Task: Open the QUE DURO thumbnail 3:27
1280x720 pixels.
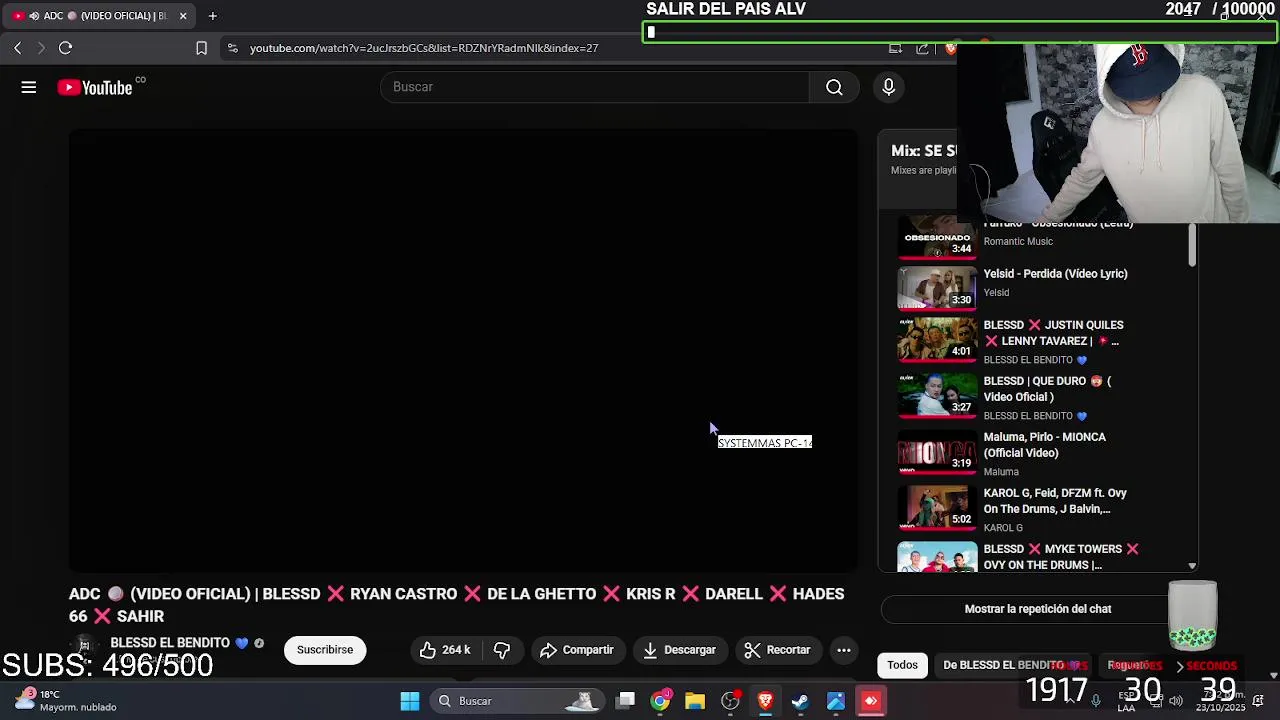Action: tap(937, 396)
